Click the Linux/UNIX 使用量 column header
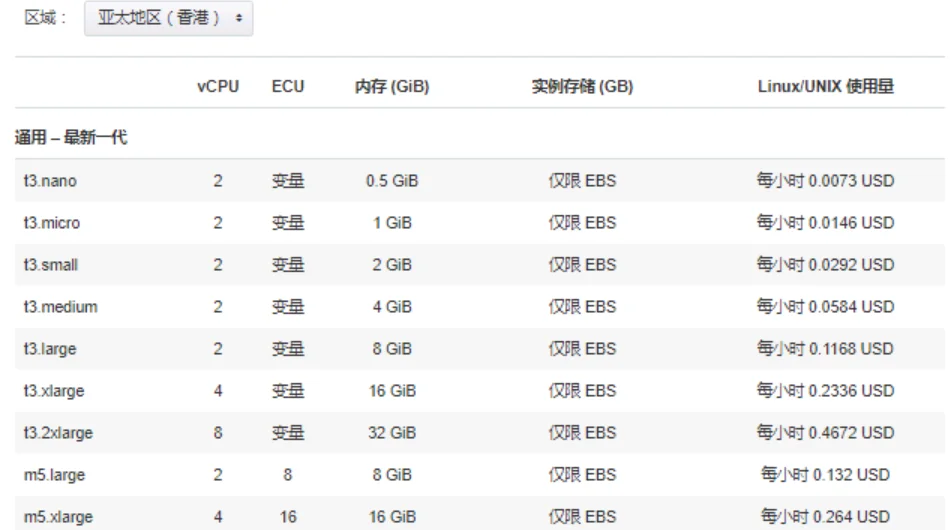The height and width of the screenshot is (530, 950). pos(825,87)
